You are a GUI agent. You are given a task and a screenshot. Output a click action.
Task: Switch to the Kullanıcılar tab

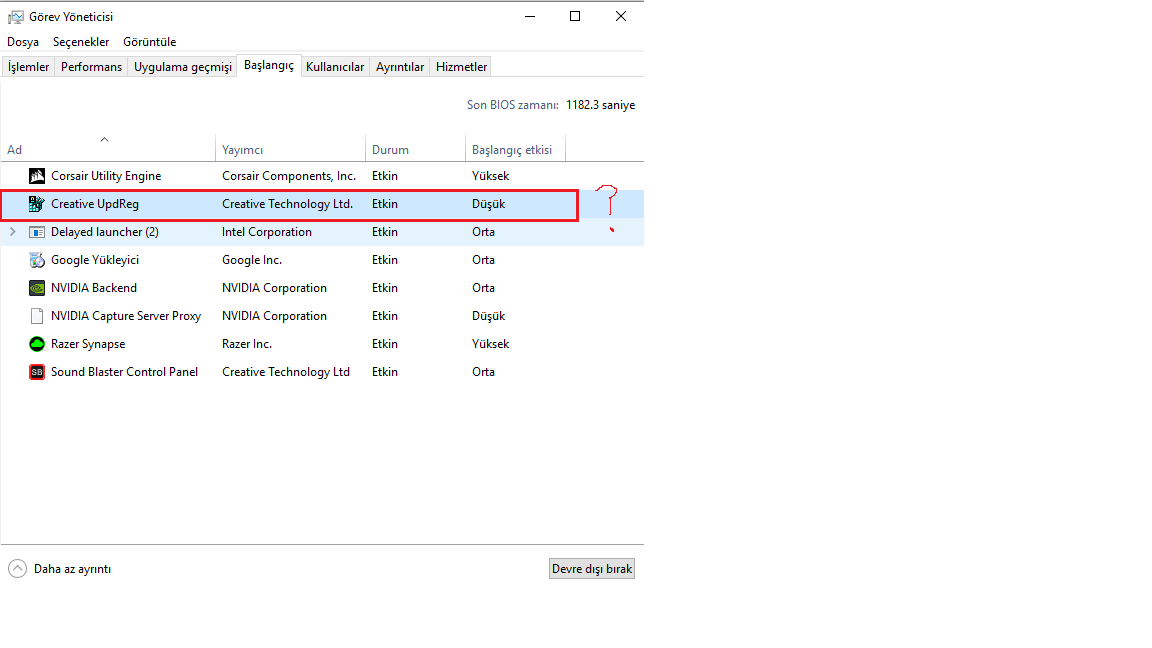click(x=335, y=67)
